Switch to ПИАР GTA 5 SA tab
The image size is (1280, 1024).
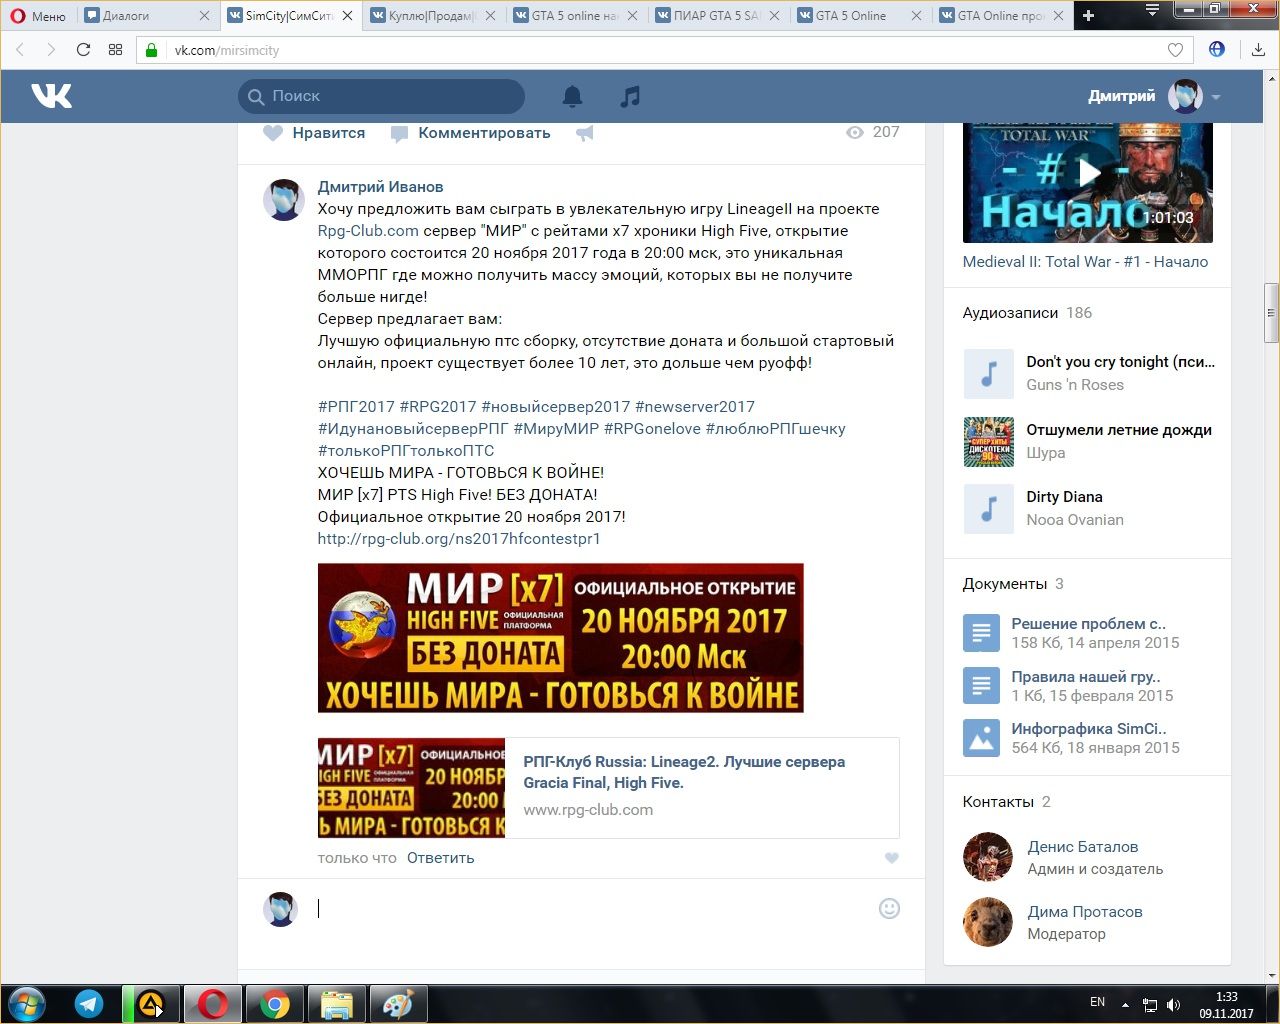point(715,15)
